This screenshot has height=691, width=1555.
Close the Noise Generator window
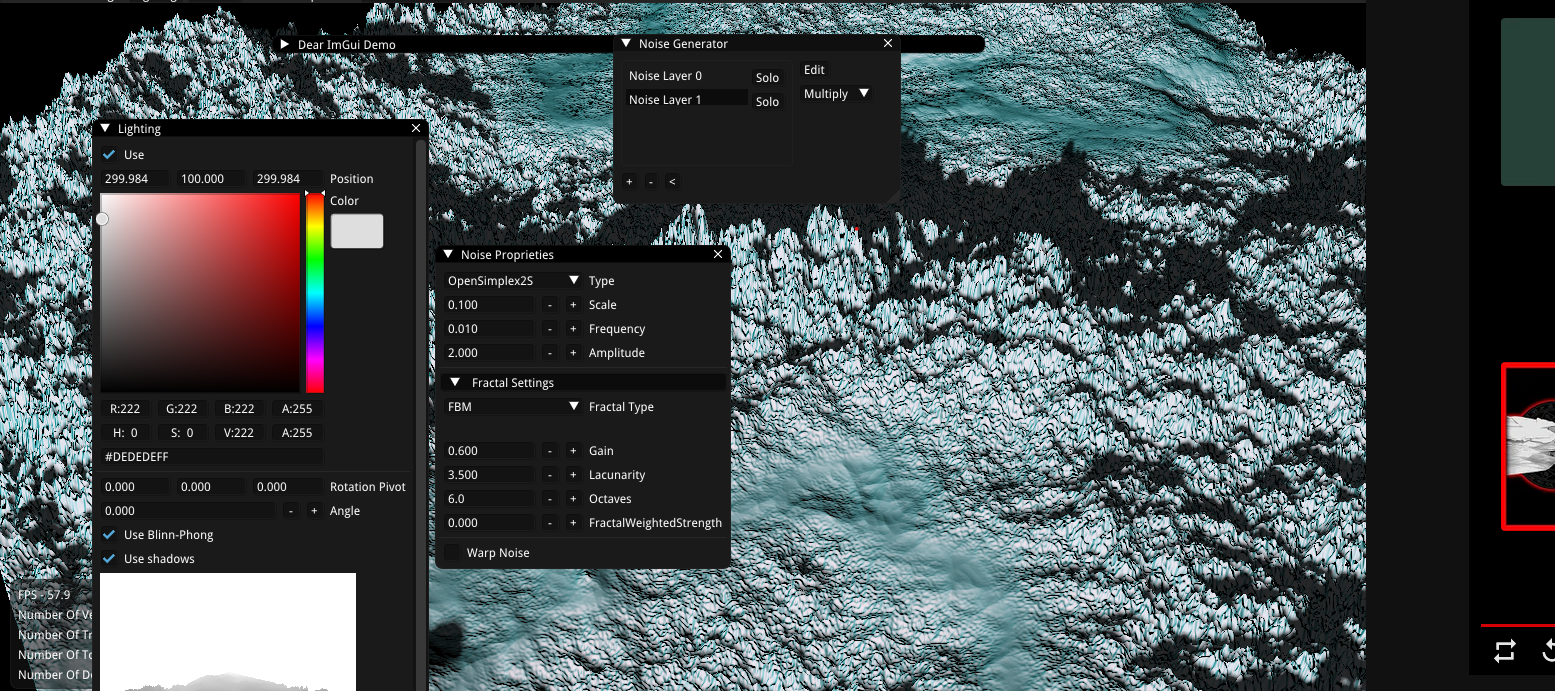[888, 44]
